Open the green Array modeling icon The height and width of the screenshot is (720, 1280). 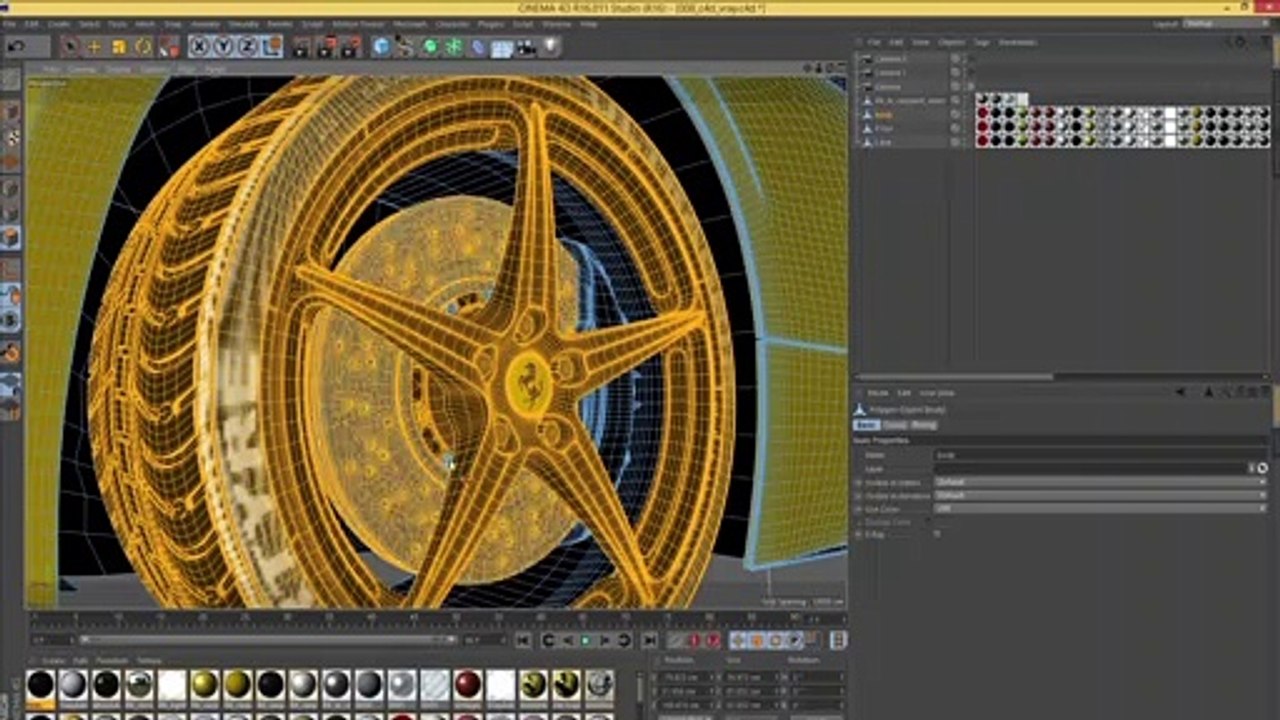(454, 46)
